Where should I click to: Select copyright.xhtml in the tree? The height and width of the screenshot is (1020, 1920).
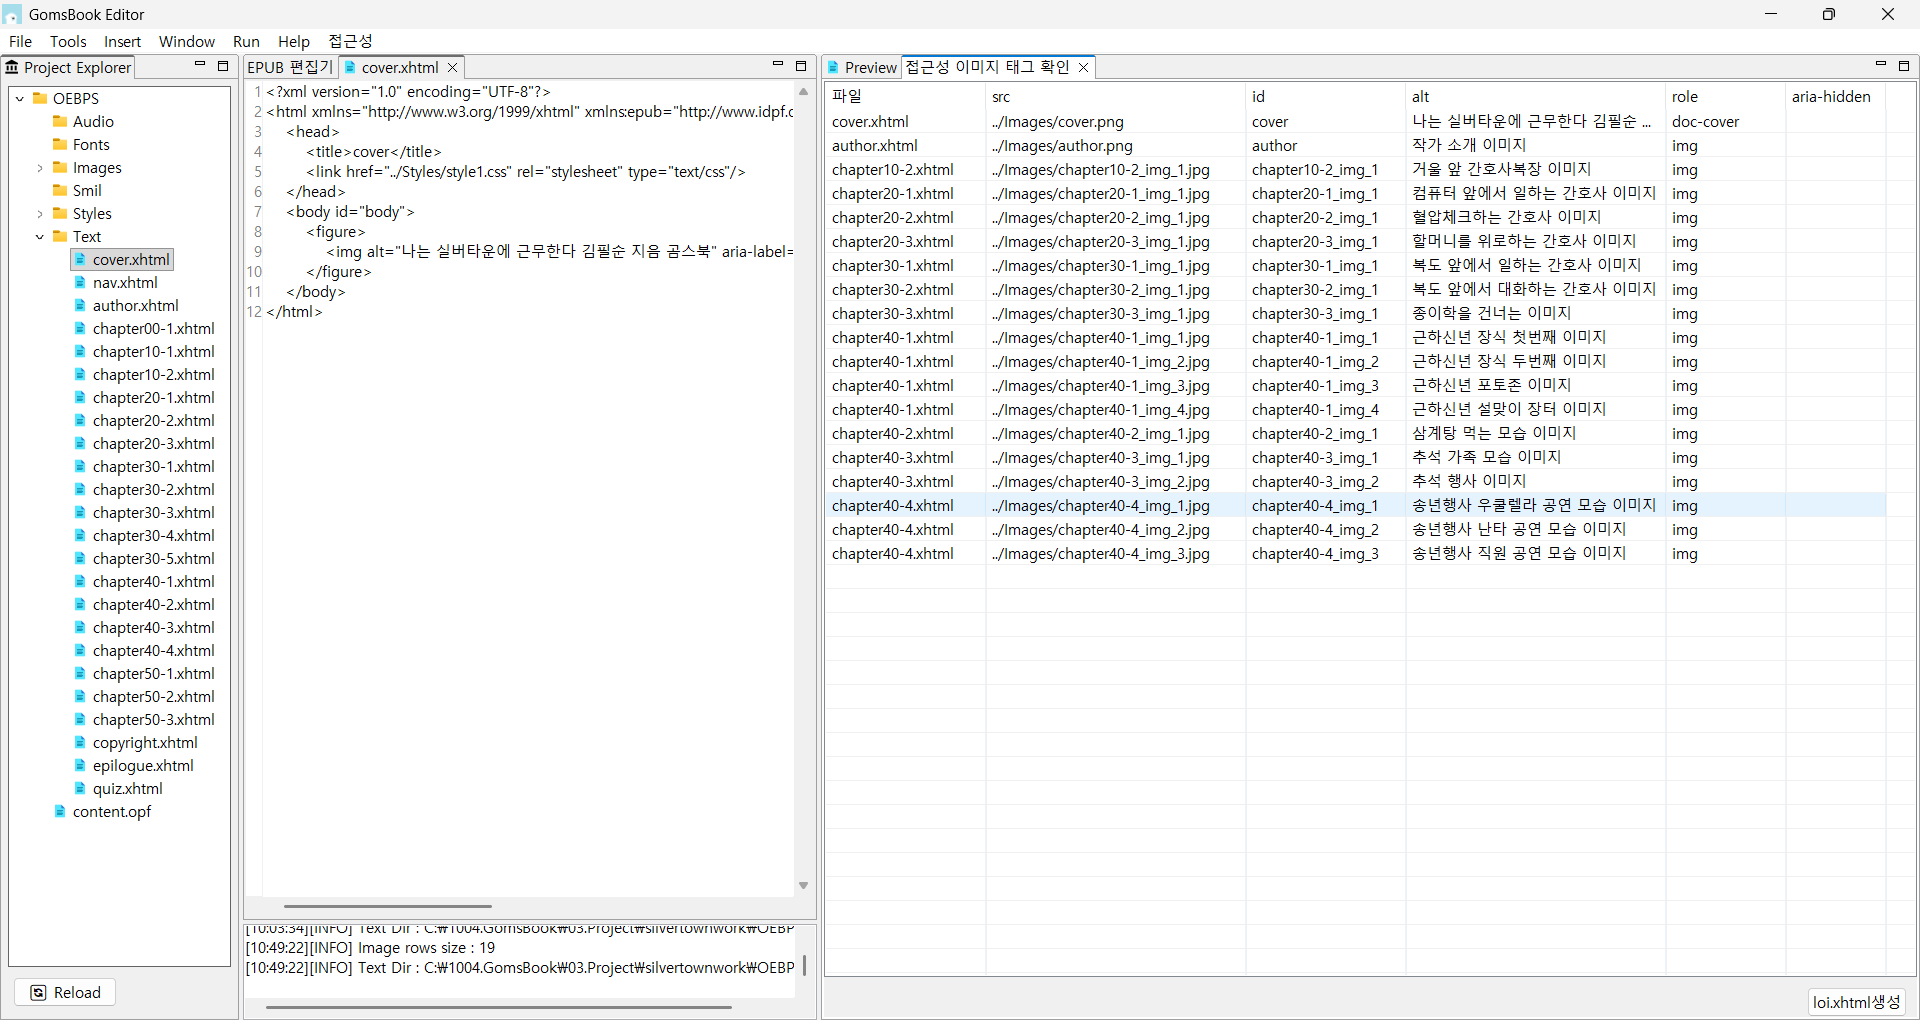pyautogui.click(x=145, y=742)
